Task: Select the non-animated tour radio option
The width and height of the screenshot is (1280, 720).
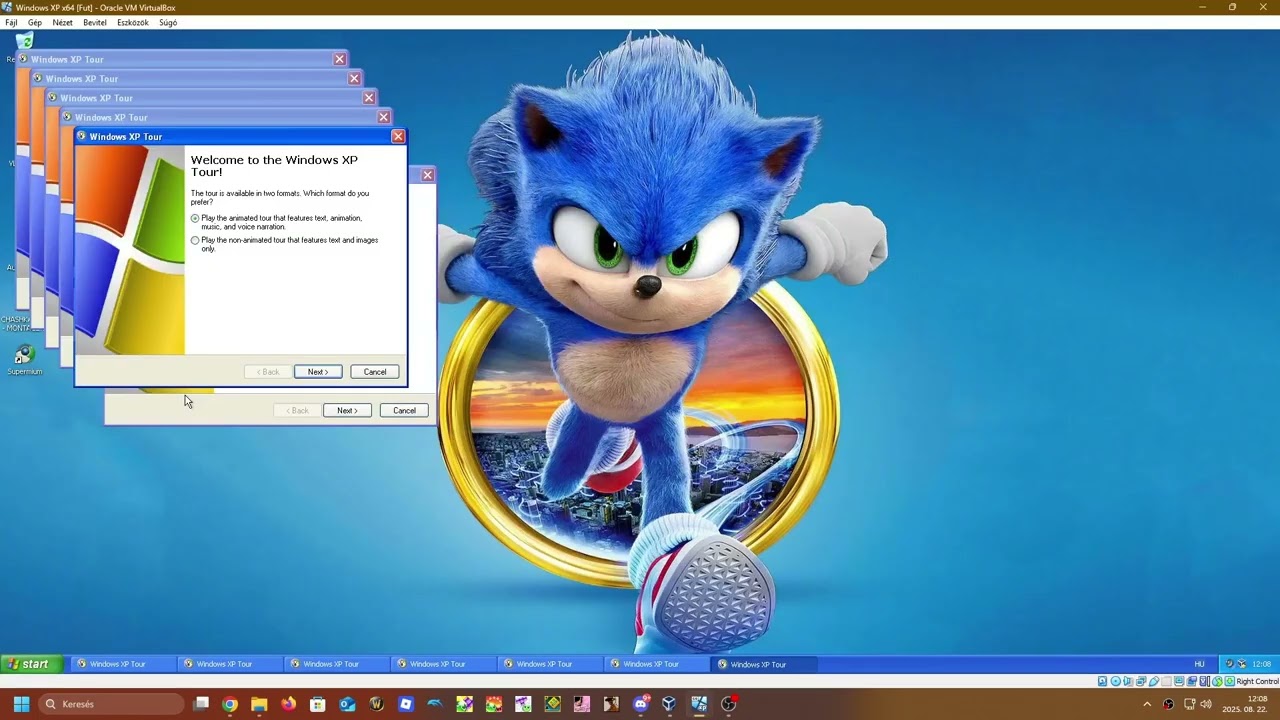Action: coord(195,240)
